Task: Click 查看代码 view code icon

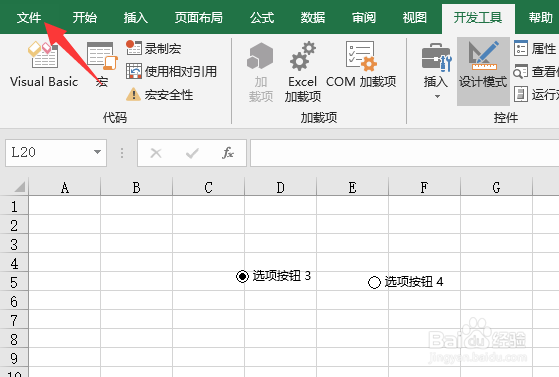Action: 520,72
